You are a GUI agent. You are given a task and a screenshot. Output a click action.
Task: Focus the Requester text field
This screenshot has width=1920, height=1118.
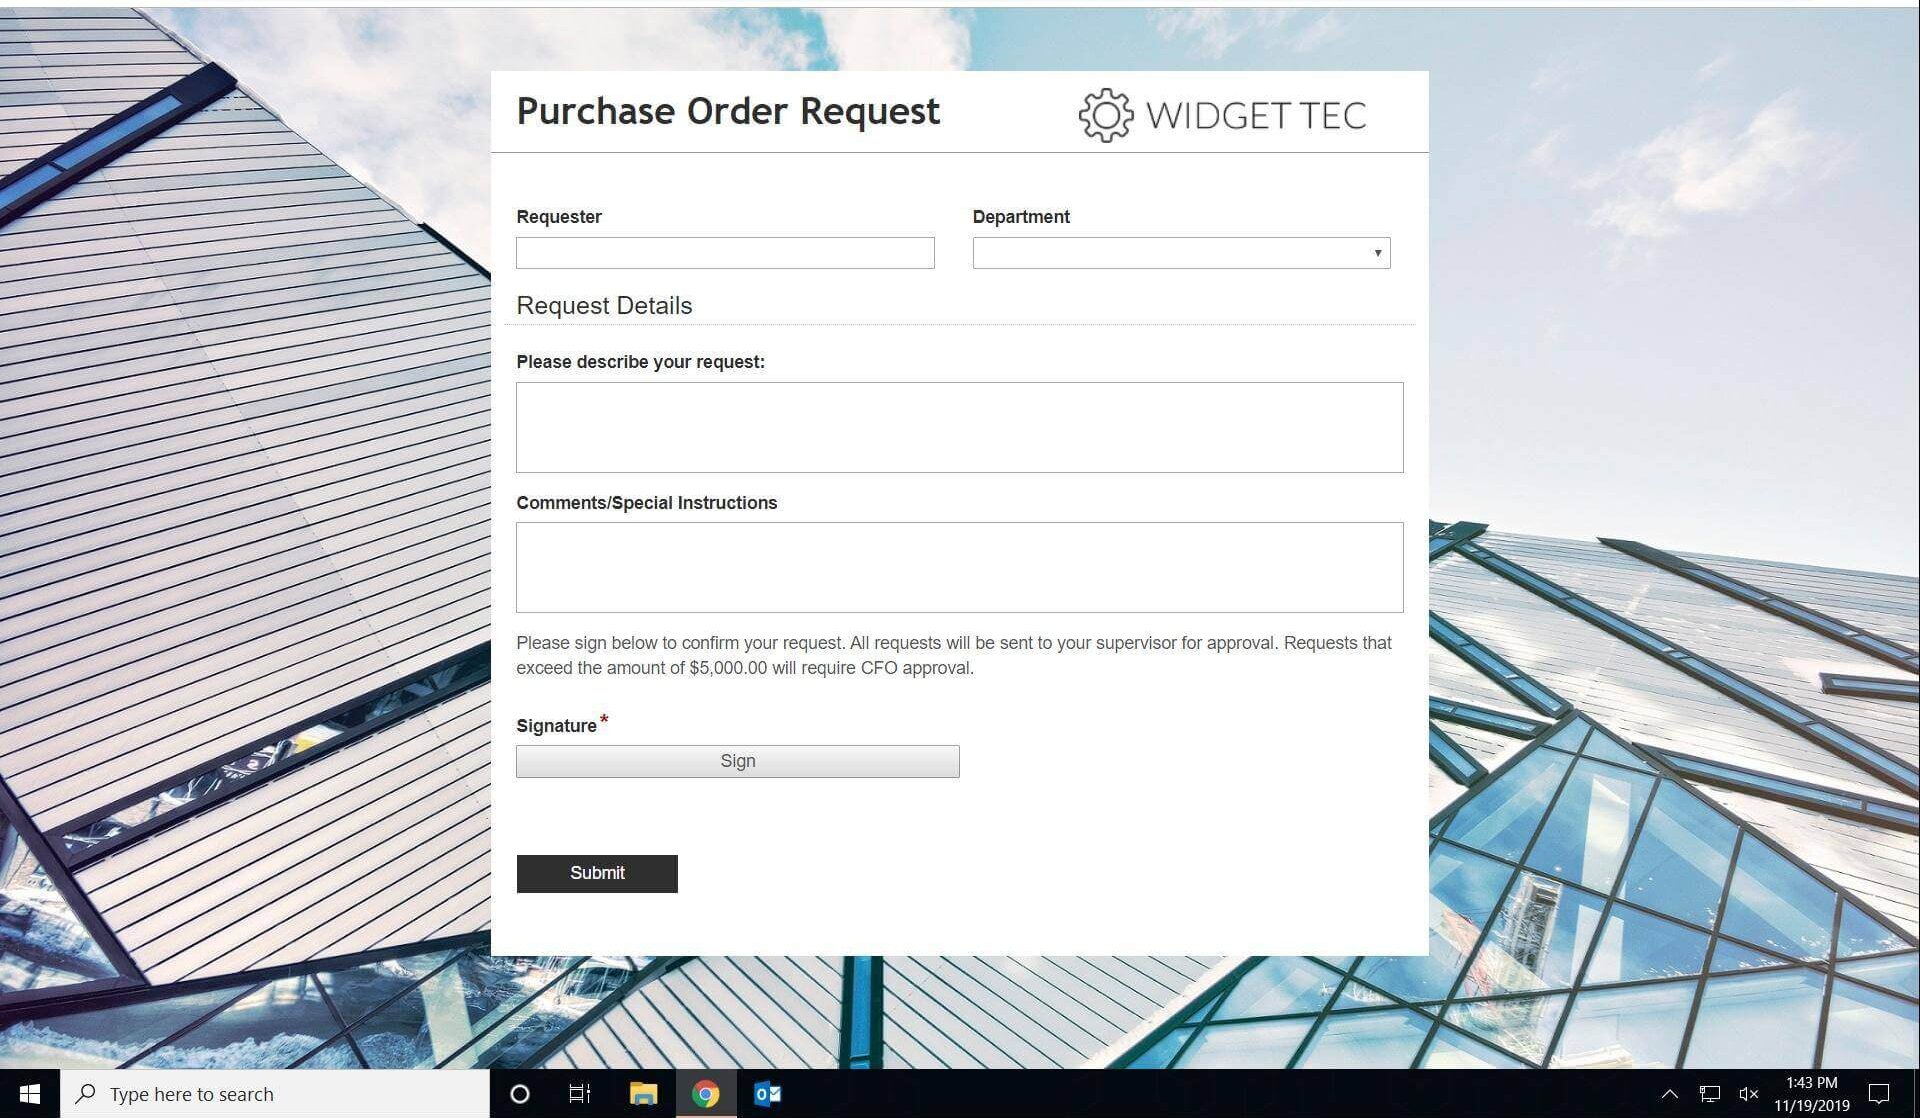pos(725,253)
